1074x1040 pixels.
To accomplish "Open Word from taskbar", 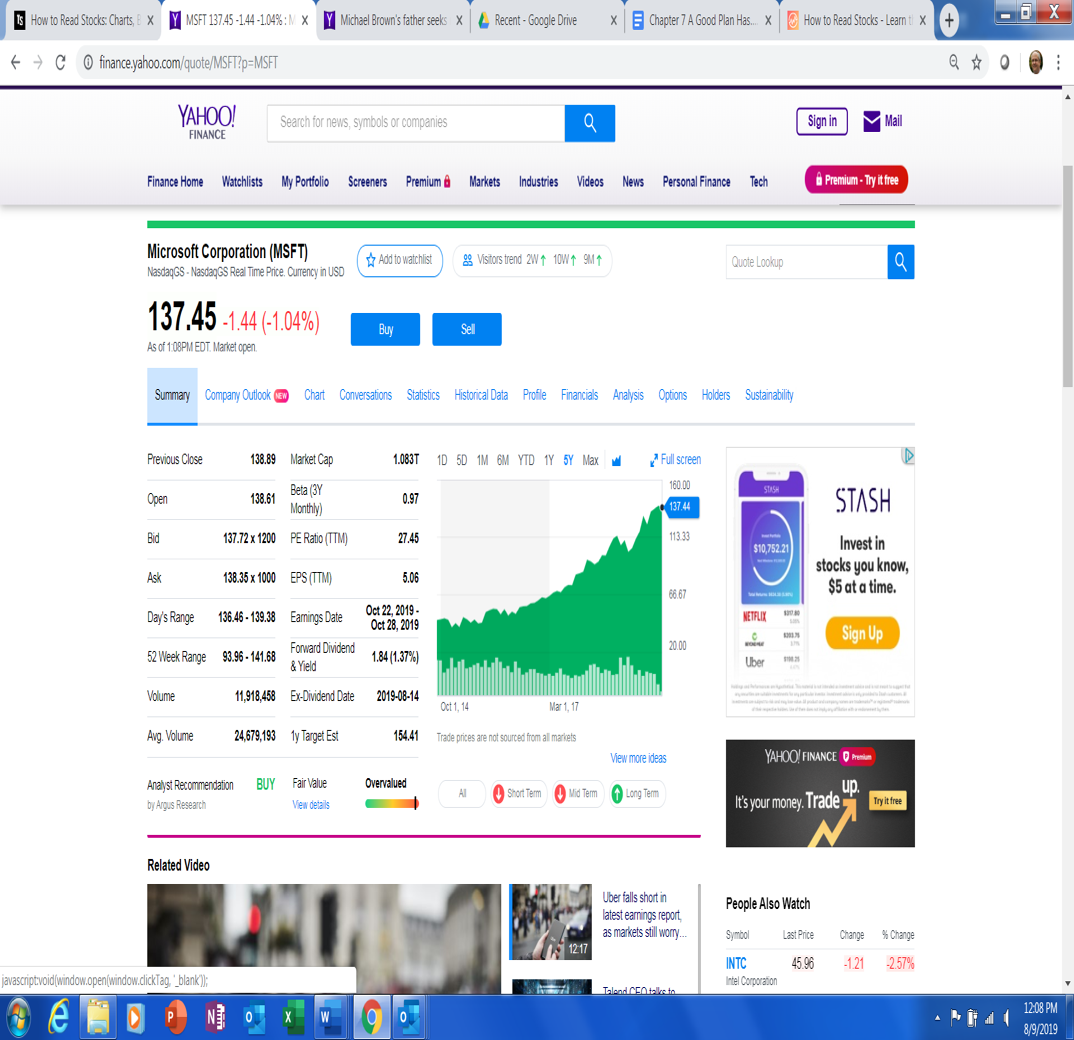I will (x=332, y=1017).
